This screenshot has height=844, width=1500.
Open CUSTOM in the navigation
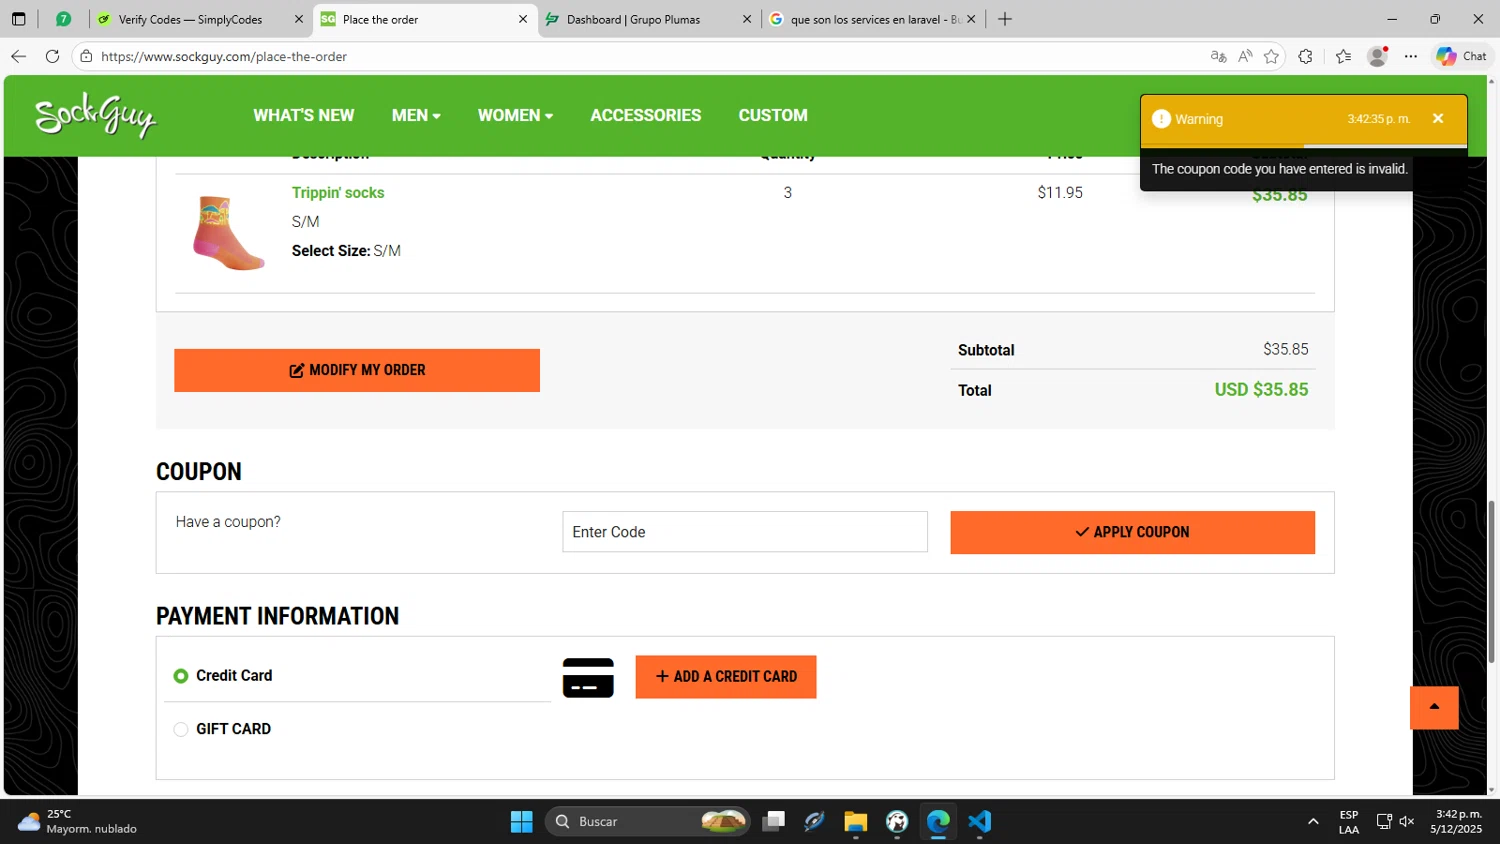pyautogui.click(x=773, y=115)
